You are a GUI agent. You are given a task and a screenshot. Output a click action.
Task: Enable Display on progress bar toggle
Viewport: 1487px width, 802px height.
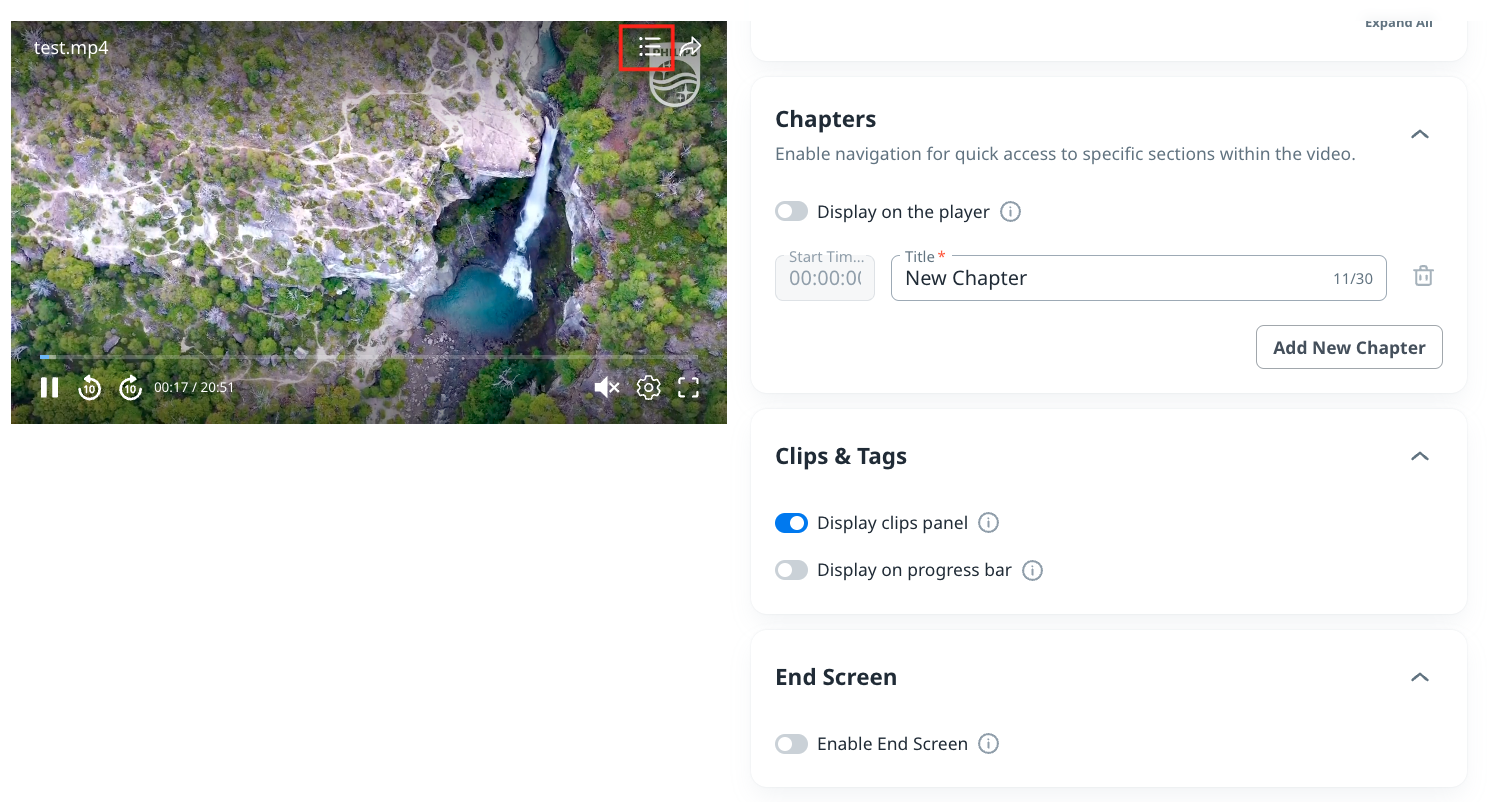[x=791, y=570]
